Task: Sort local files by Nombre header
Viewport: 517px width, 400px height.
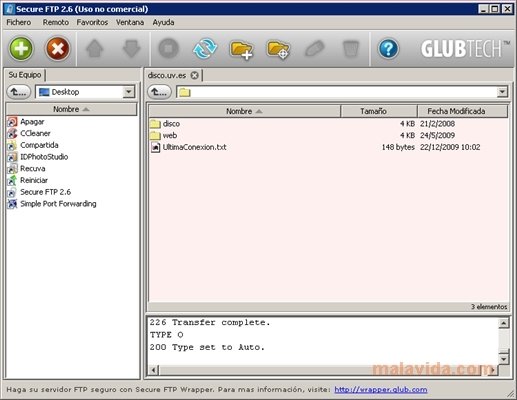Action: point(72,109)
